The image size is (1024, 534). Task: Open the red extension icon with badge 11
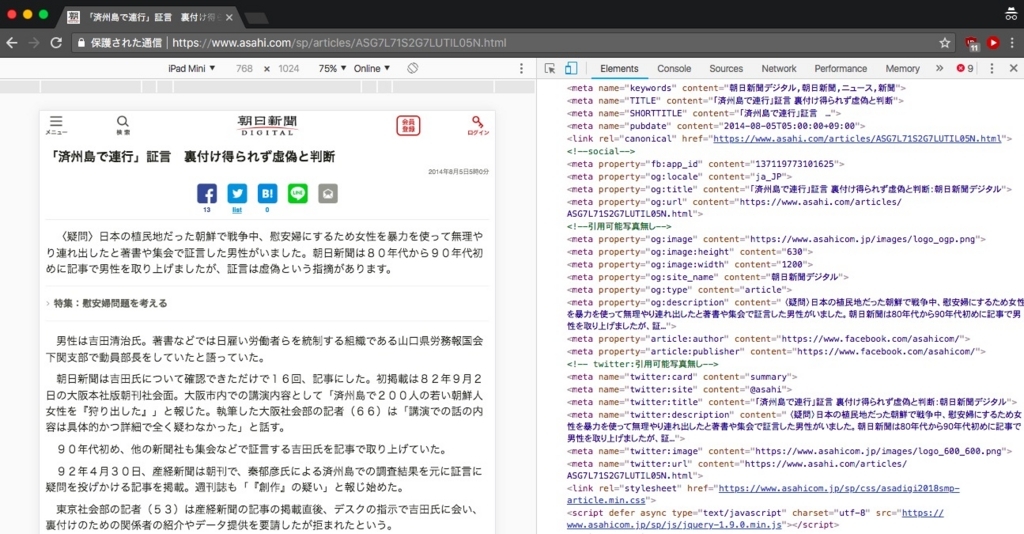[972, 43]
